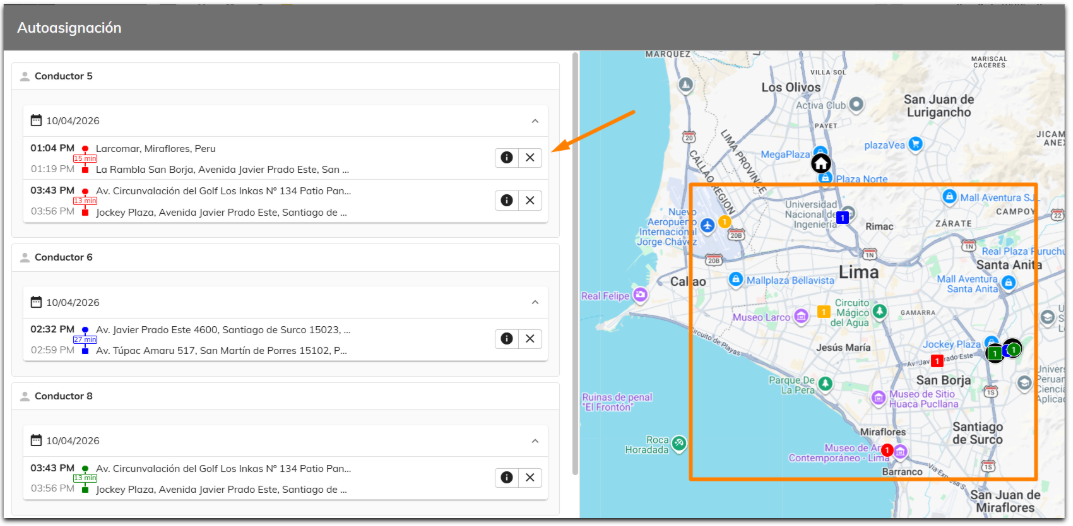Click the MegaPlaza shopping pin

pyautogui.click(x=820, y=153)
